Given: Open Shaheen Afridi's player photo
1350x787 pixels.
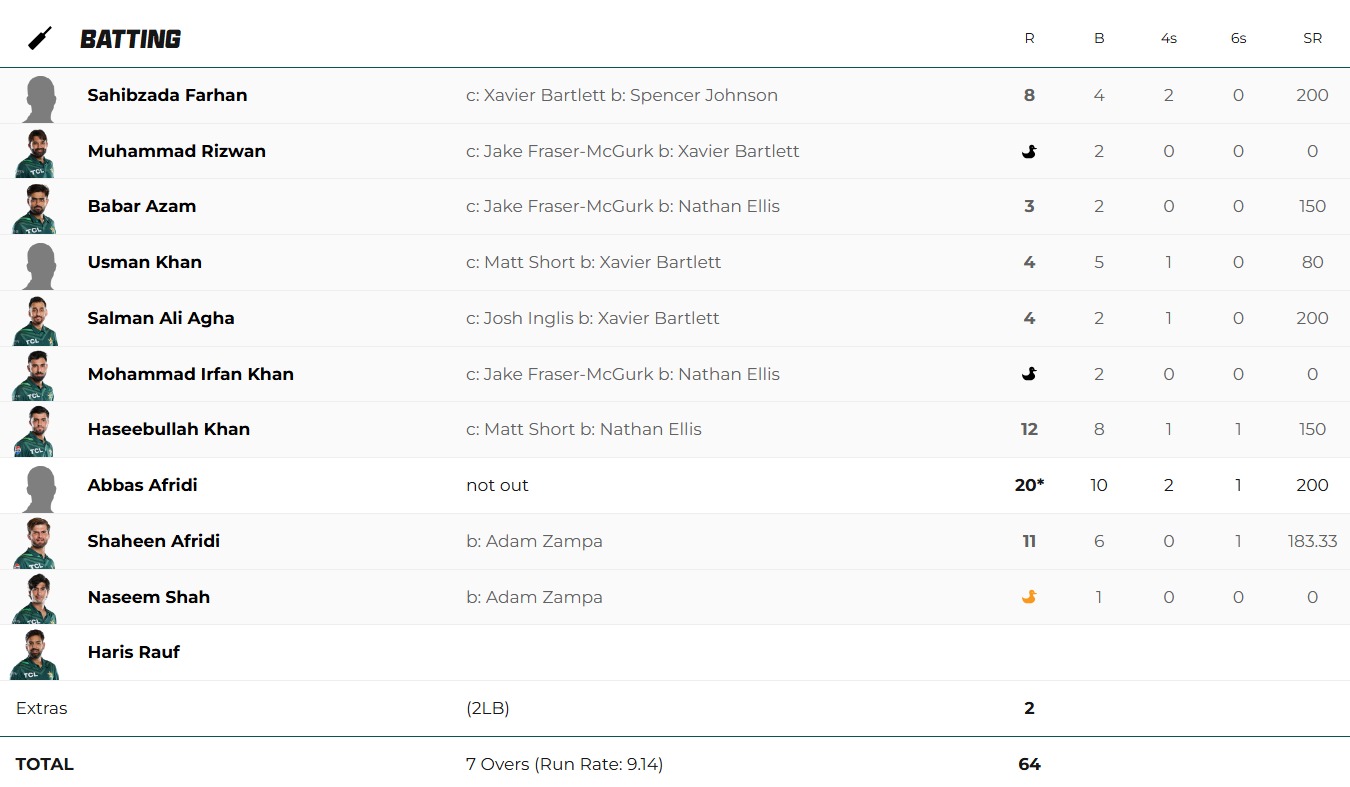Looking at the screenshot, I should tap(37, 542).
